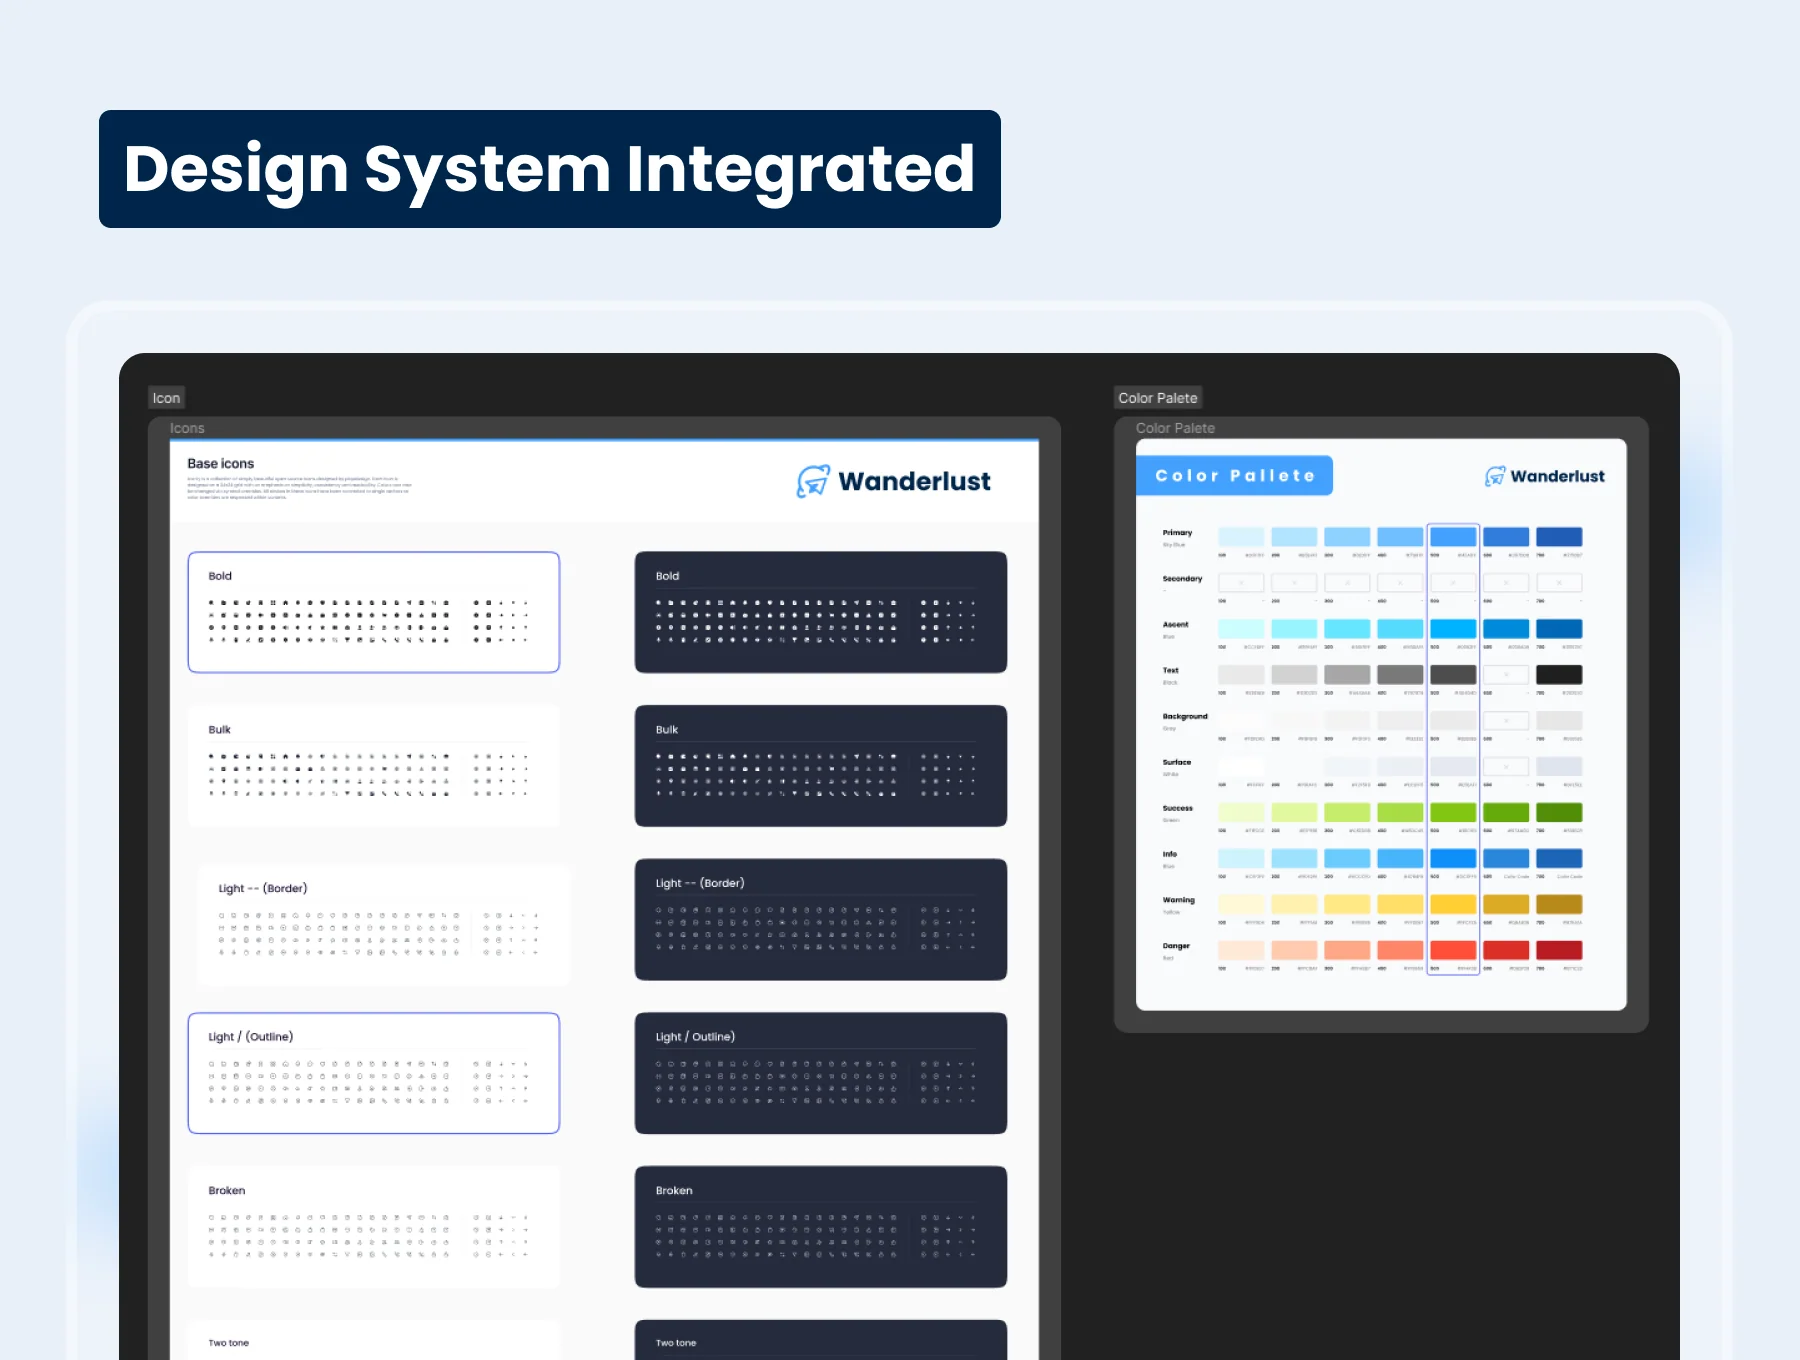Click the empty Text 600 placeholder swatch
The image size is (1800, 1360).
[x=1506, y=675]
